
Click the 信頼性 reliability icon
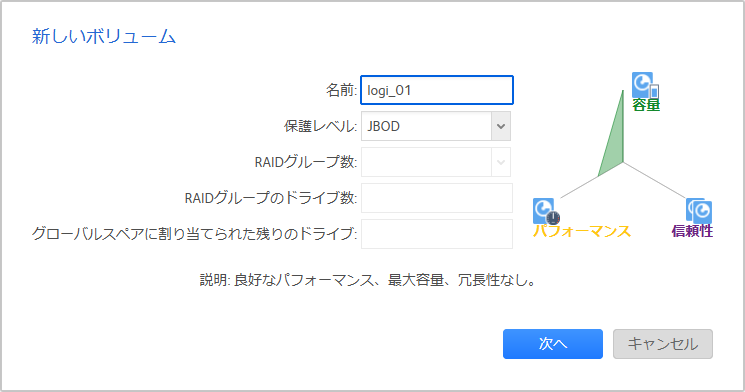[x=698, y=211]
